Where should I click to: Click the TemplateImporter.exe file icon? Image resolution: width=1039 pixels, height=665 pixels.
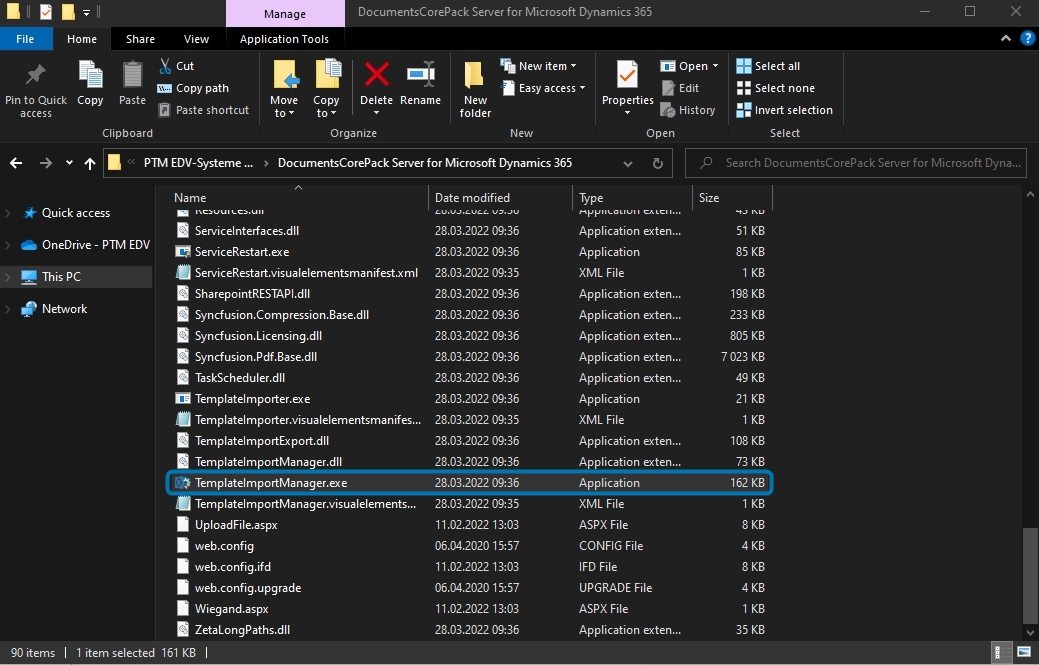[183, 399]
